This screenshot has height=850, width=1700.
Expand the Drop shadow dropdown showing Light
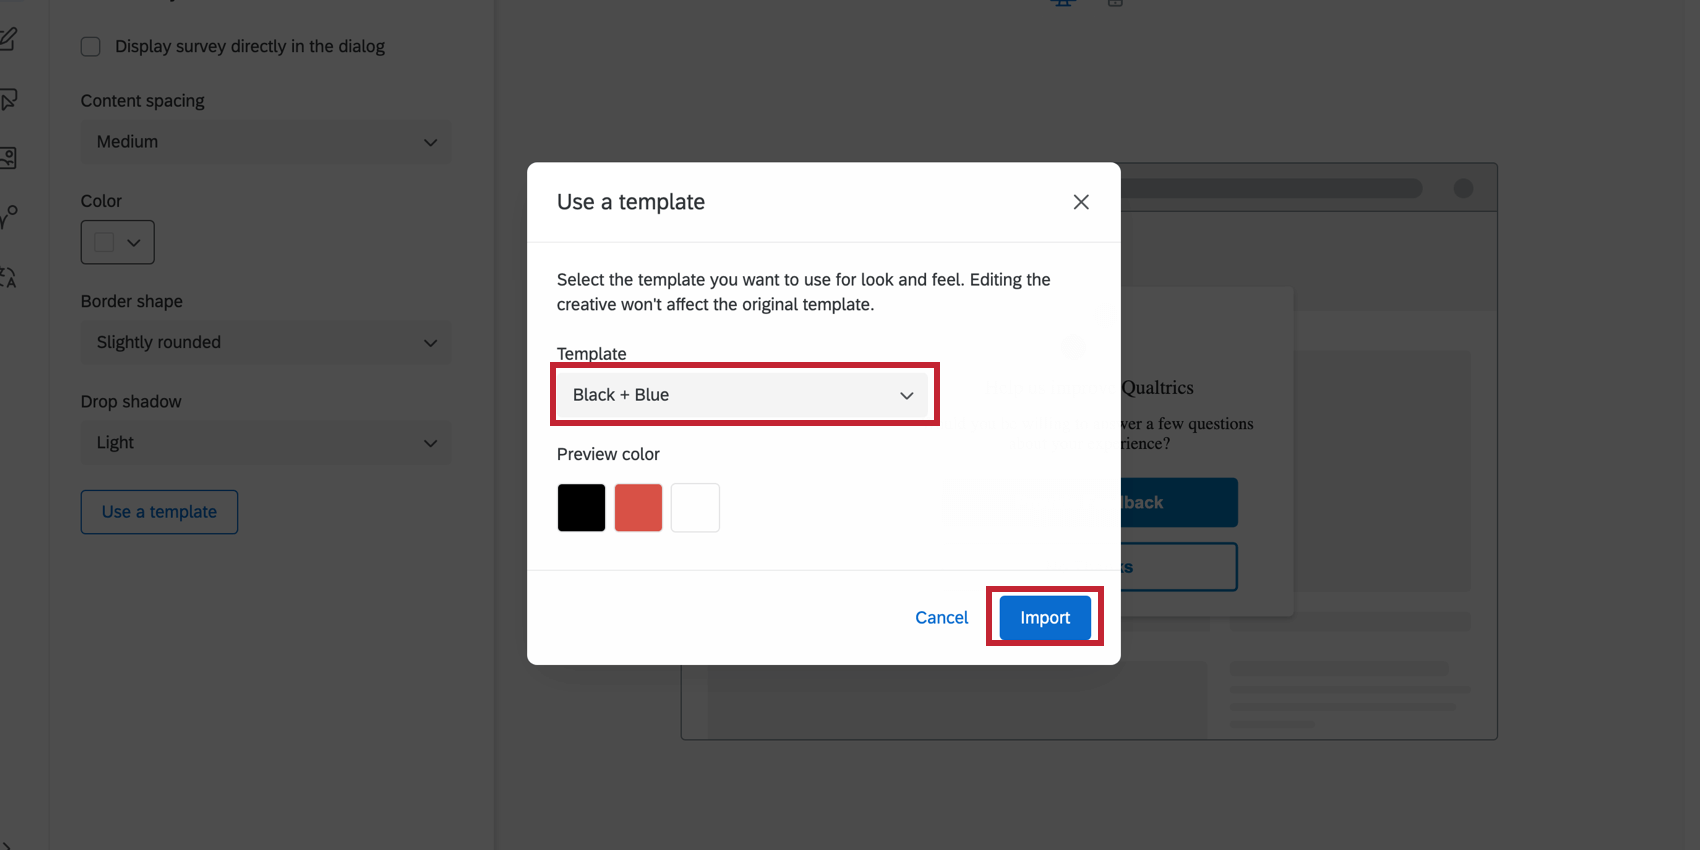click(266, 442)
